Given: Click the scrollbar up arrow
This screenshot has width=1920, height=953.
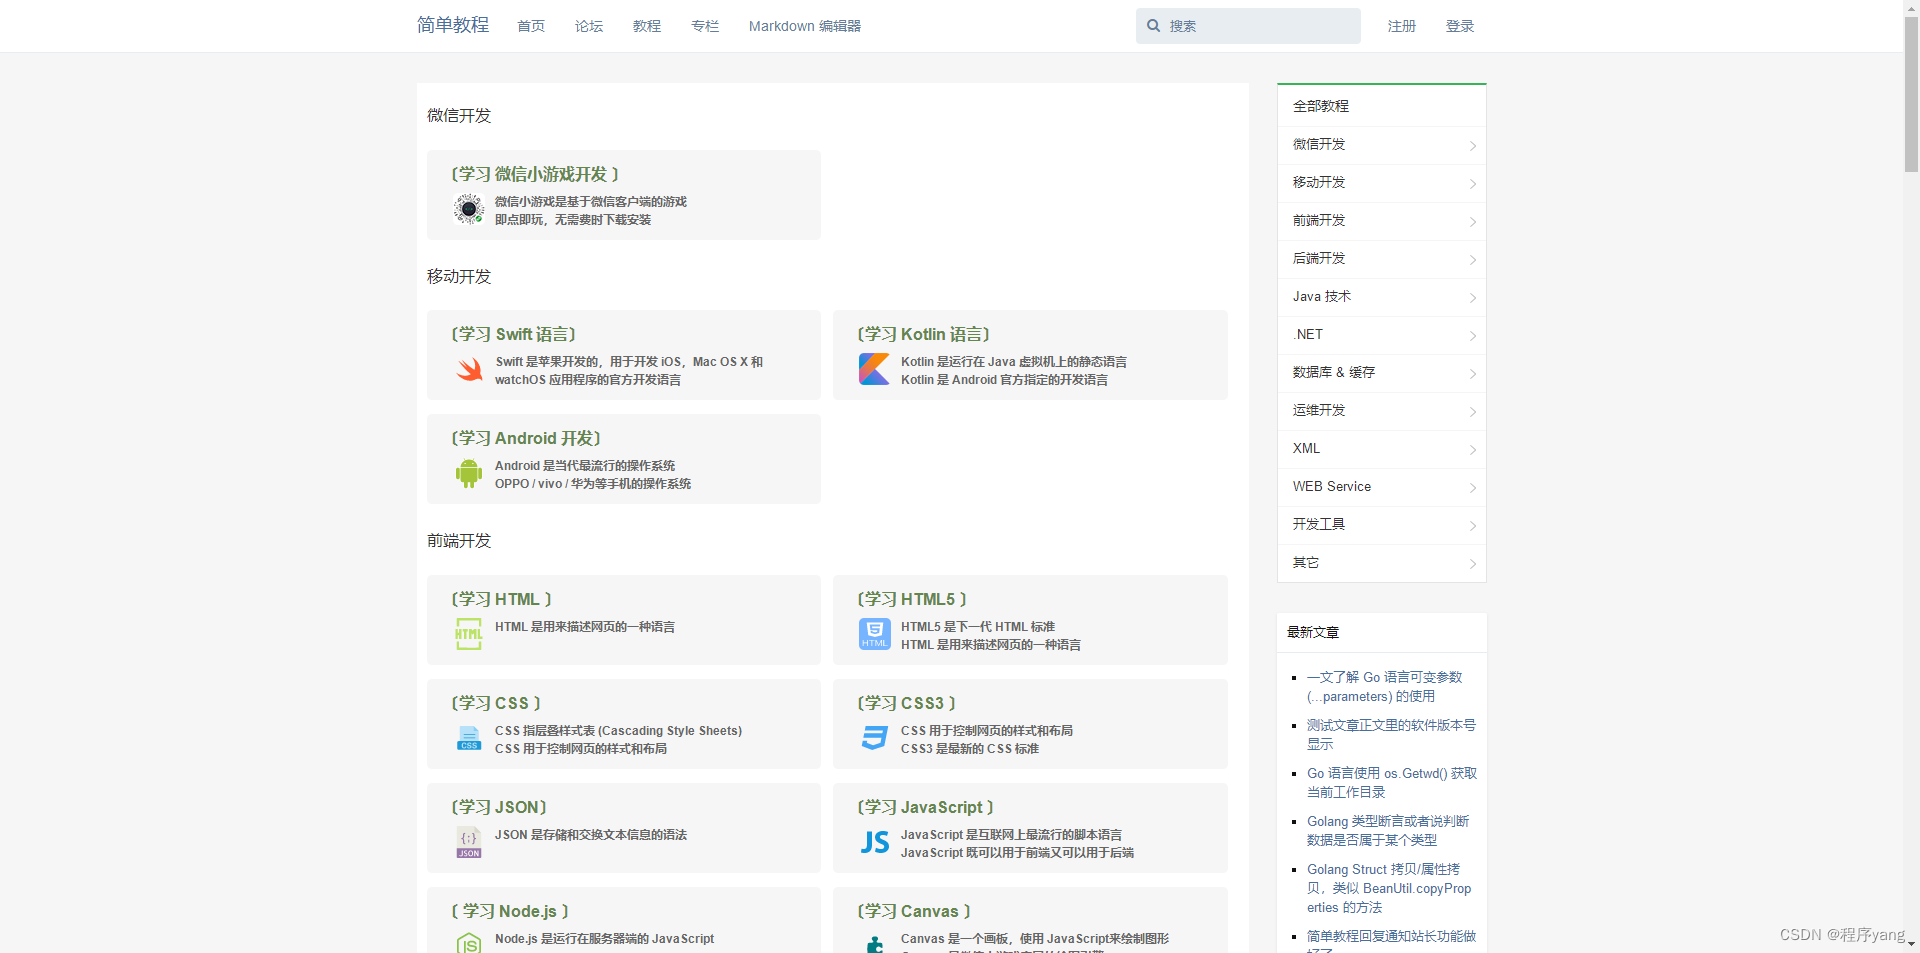Looking at the screenshot, I should pyautogui.click(x=1911, y=7).
